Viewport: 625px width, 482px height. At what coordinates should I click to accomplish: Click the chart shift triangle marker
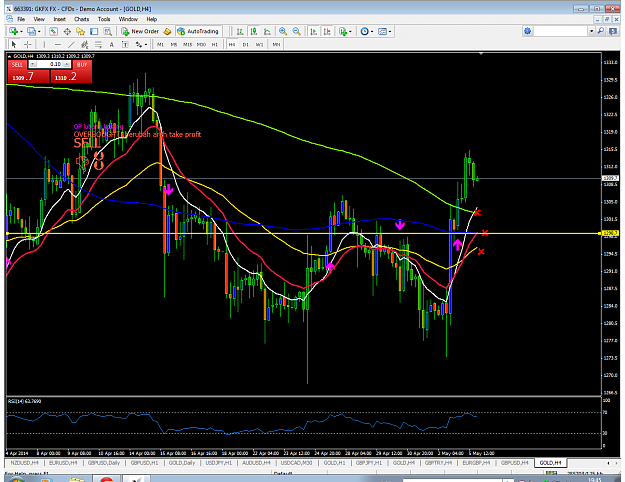point(481,53)
